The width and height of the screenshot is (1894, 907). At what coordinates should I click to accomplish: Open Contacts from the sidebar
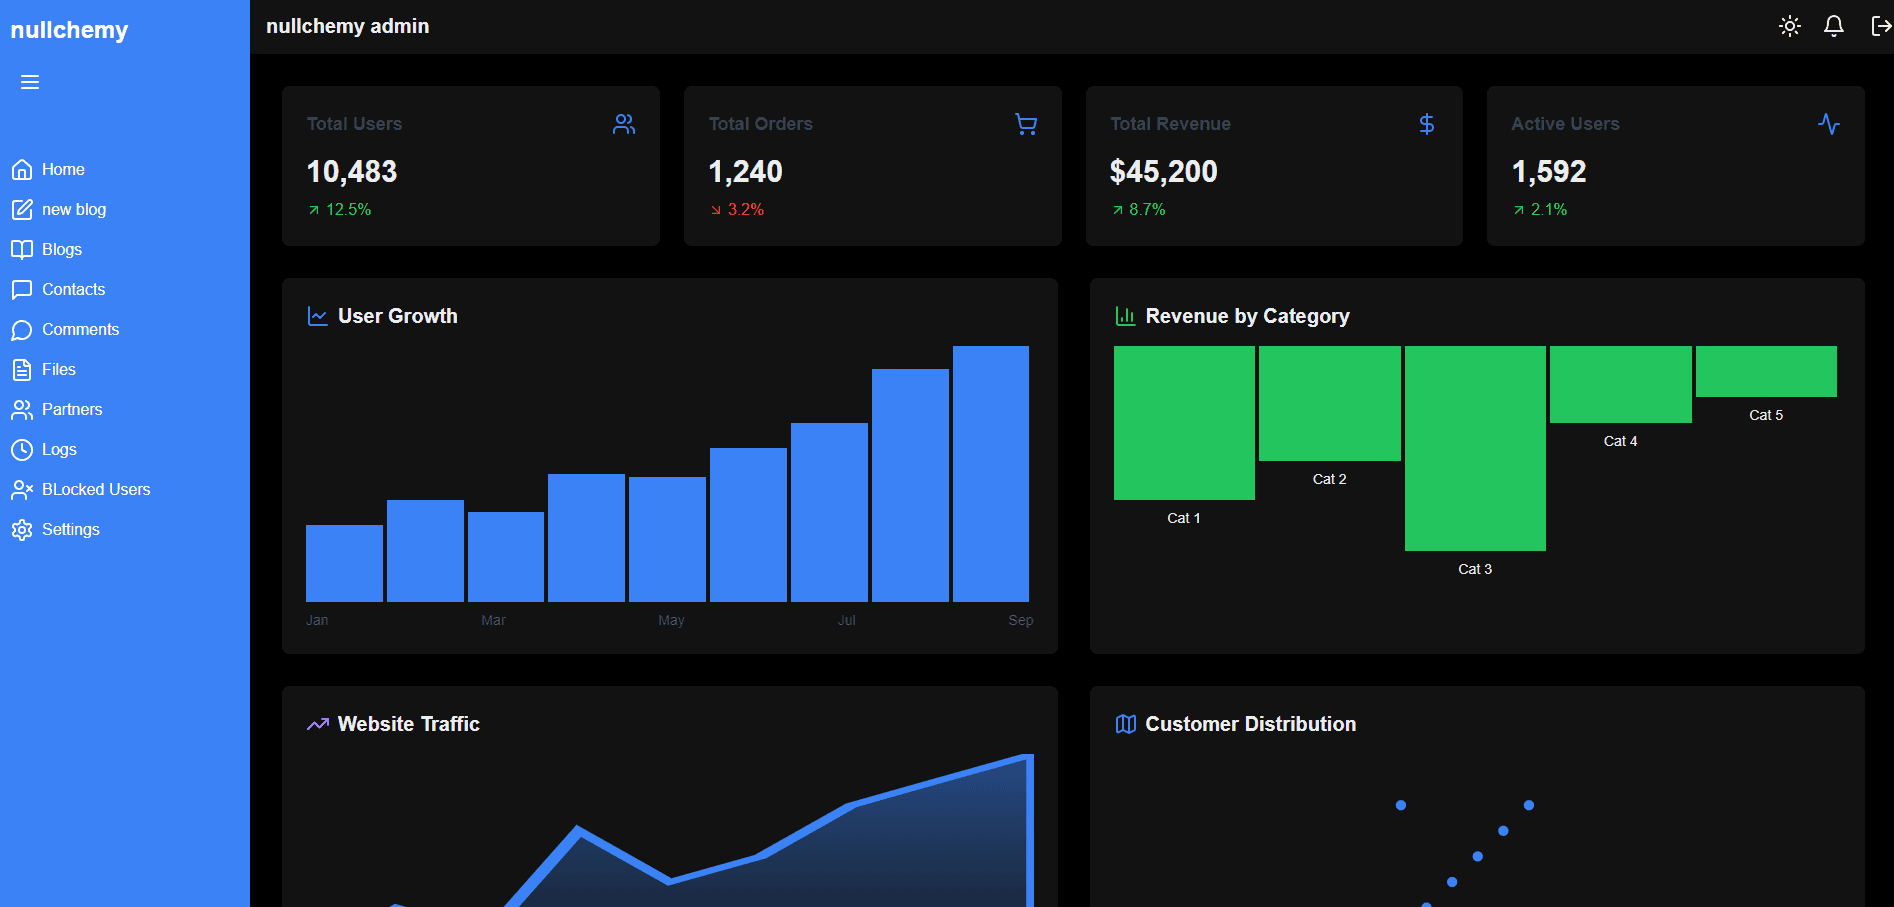(73, 290)
